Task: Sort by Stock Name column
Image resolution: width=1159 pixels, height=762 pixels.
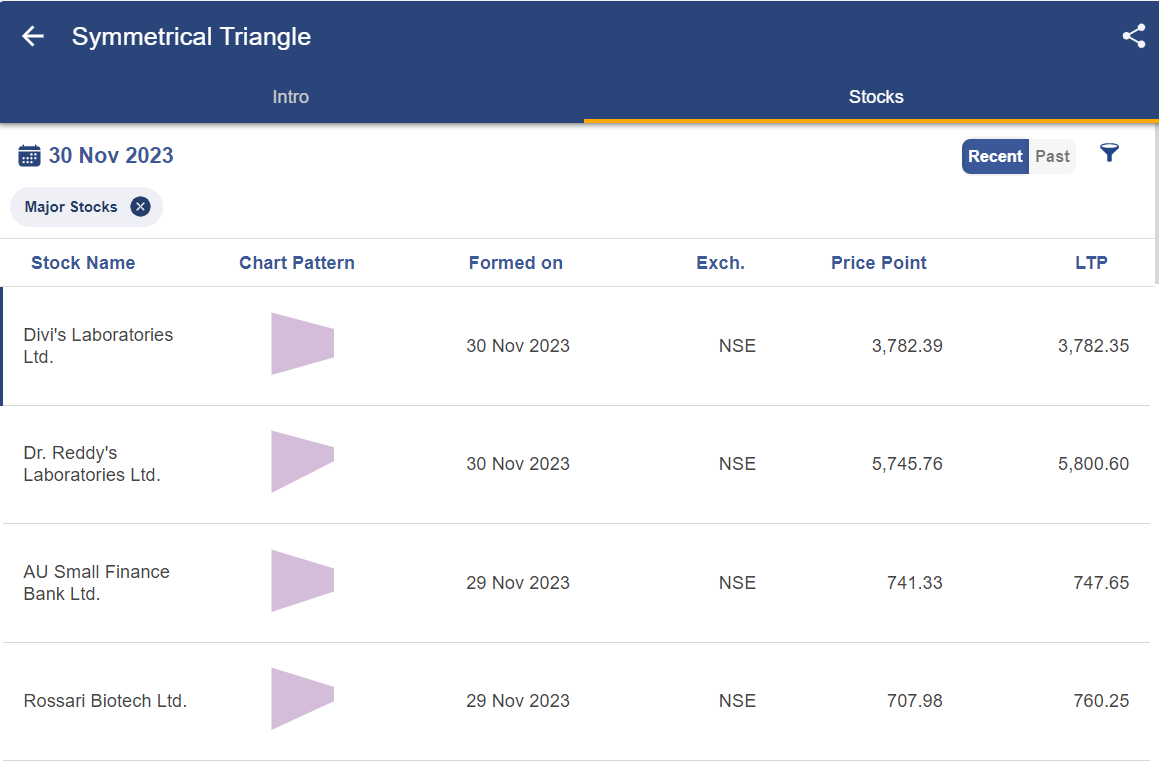Action: tap(83, 263)
